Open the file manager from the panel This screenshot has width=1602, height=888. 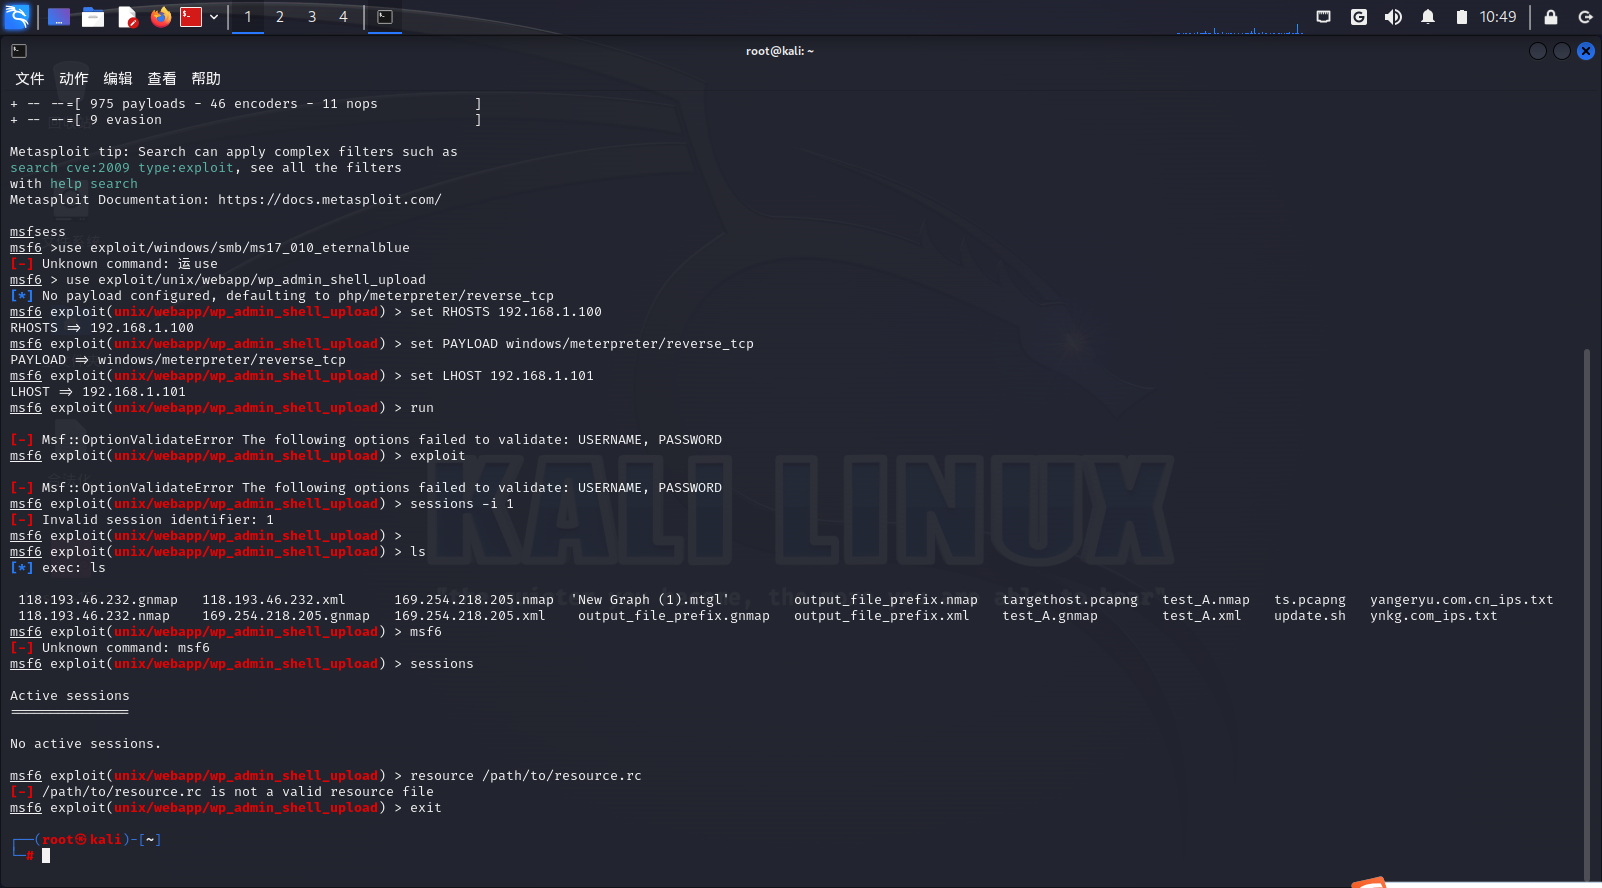(93, 17)
